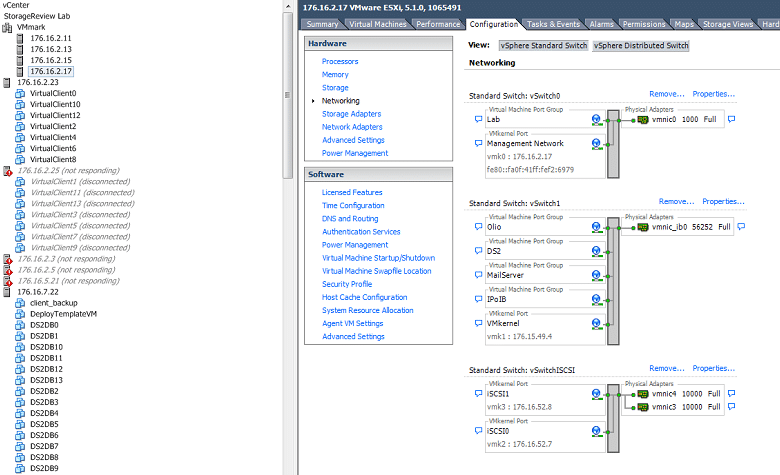Click Remove for vSwitchISCSI
The width and height of the screenshot is (780, 475).
tap(667, 369)
